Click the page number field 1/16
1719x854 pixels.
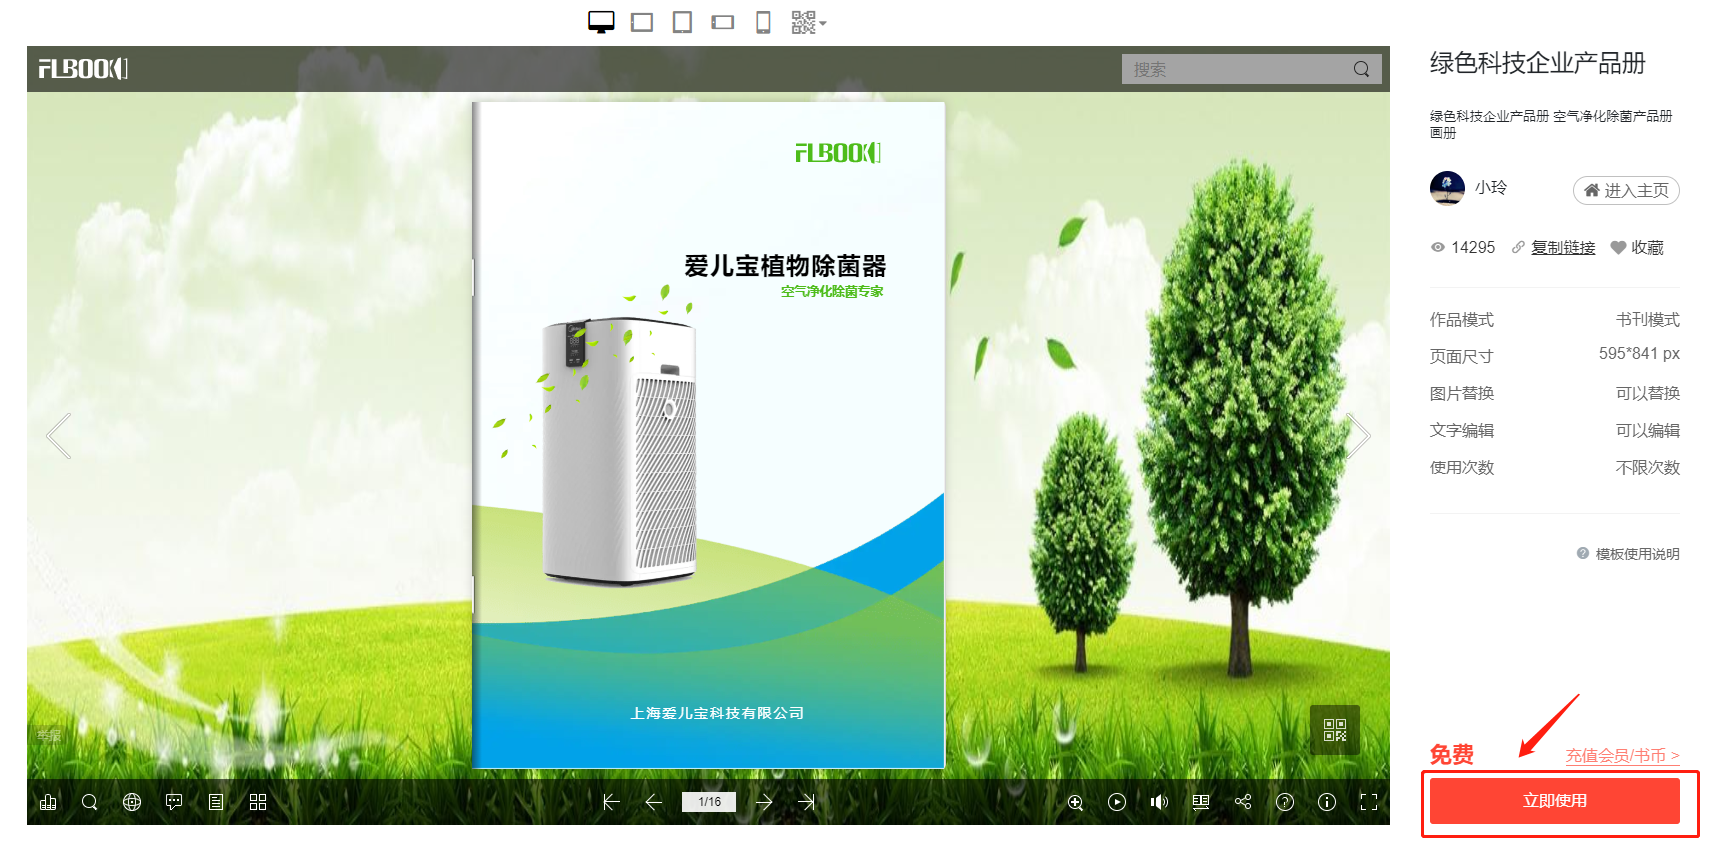pyautogui.click(x=709, y=802)
